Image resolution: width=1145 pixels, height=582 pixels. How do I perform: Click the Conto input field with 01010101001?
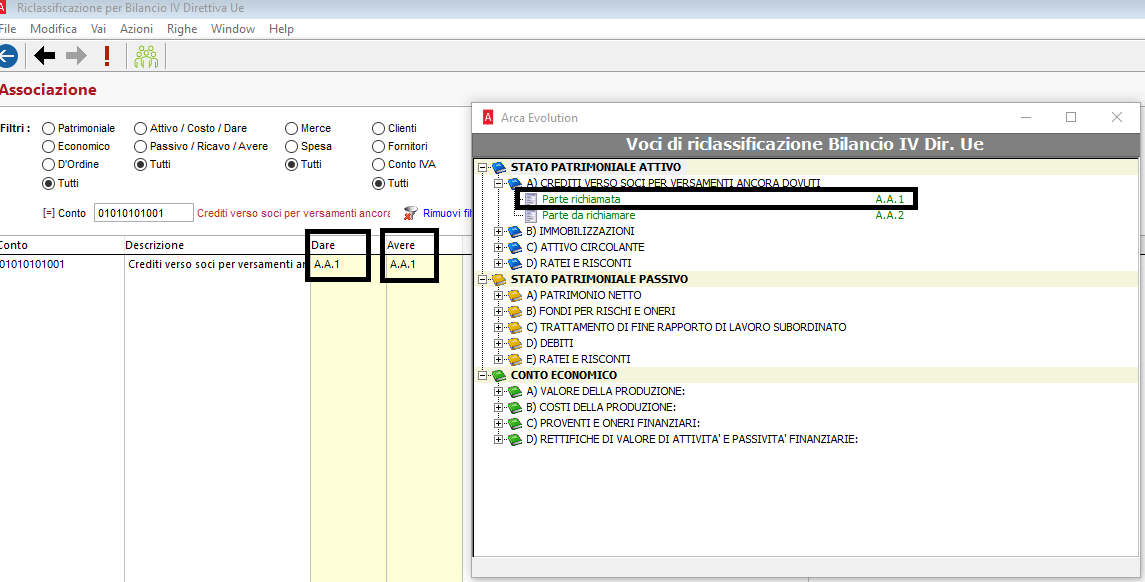[144, 213]
